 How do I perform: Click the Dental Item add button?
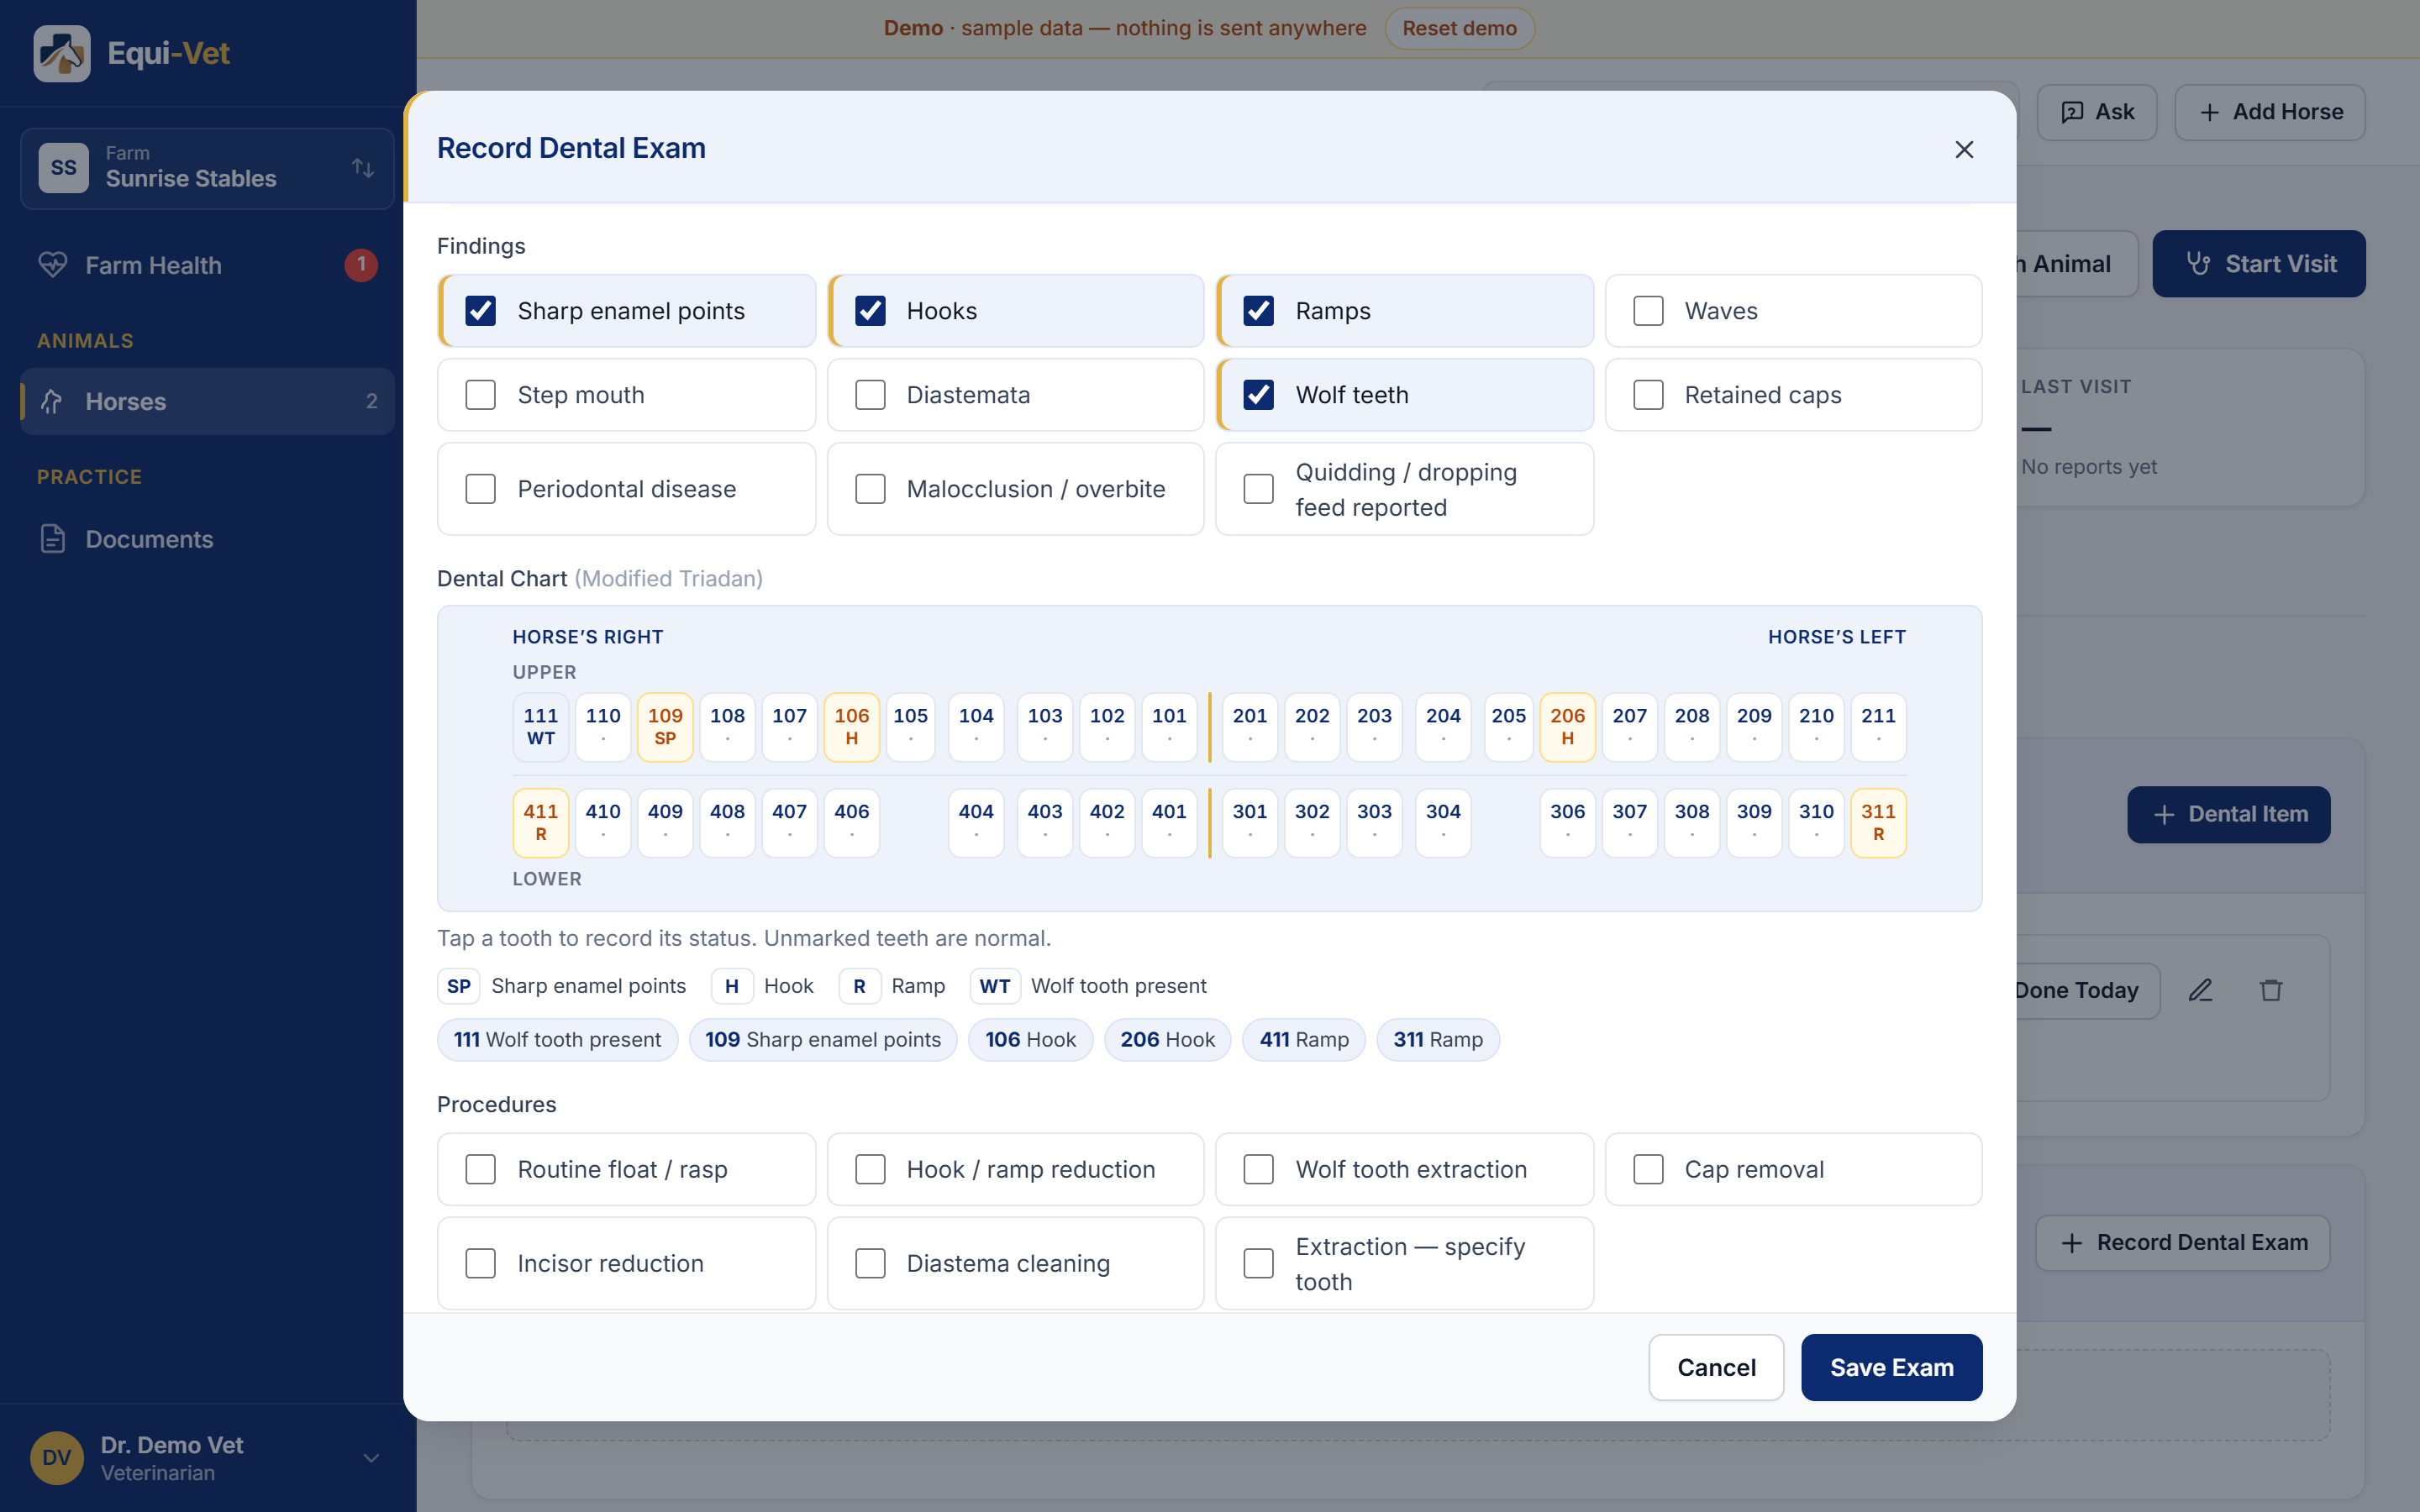[x=2228, y=814]
